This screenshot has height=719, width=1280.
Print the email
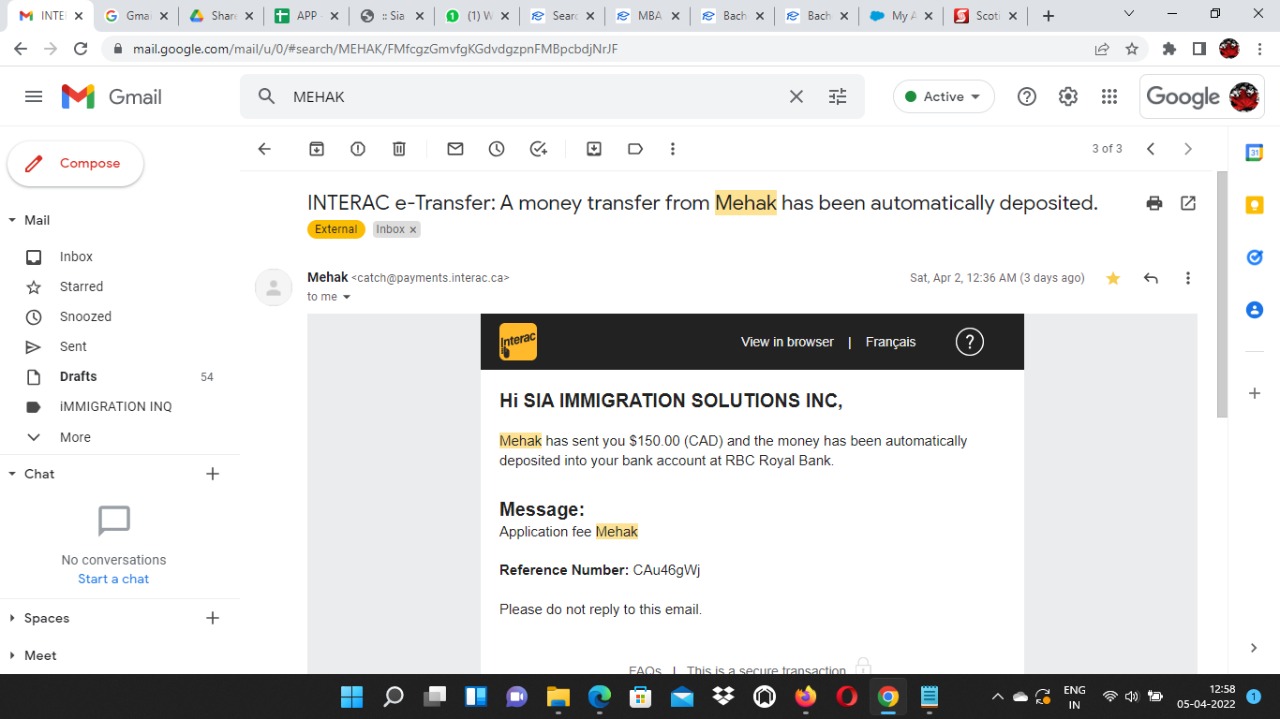pos(1154,203)
